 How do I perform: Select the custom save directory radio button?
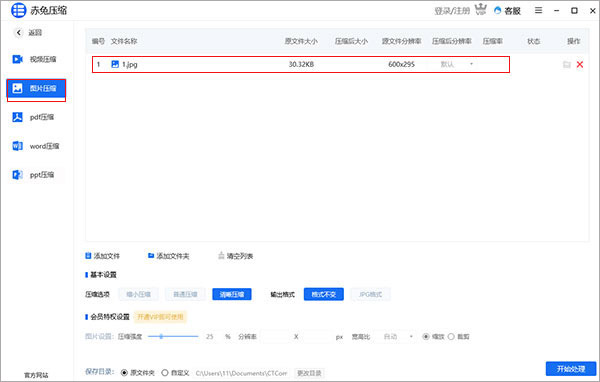[165, 372]
